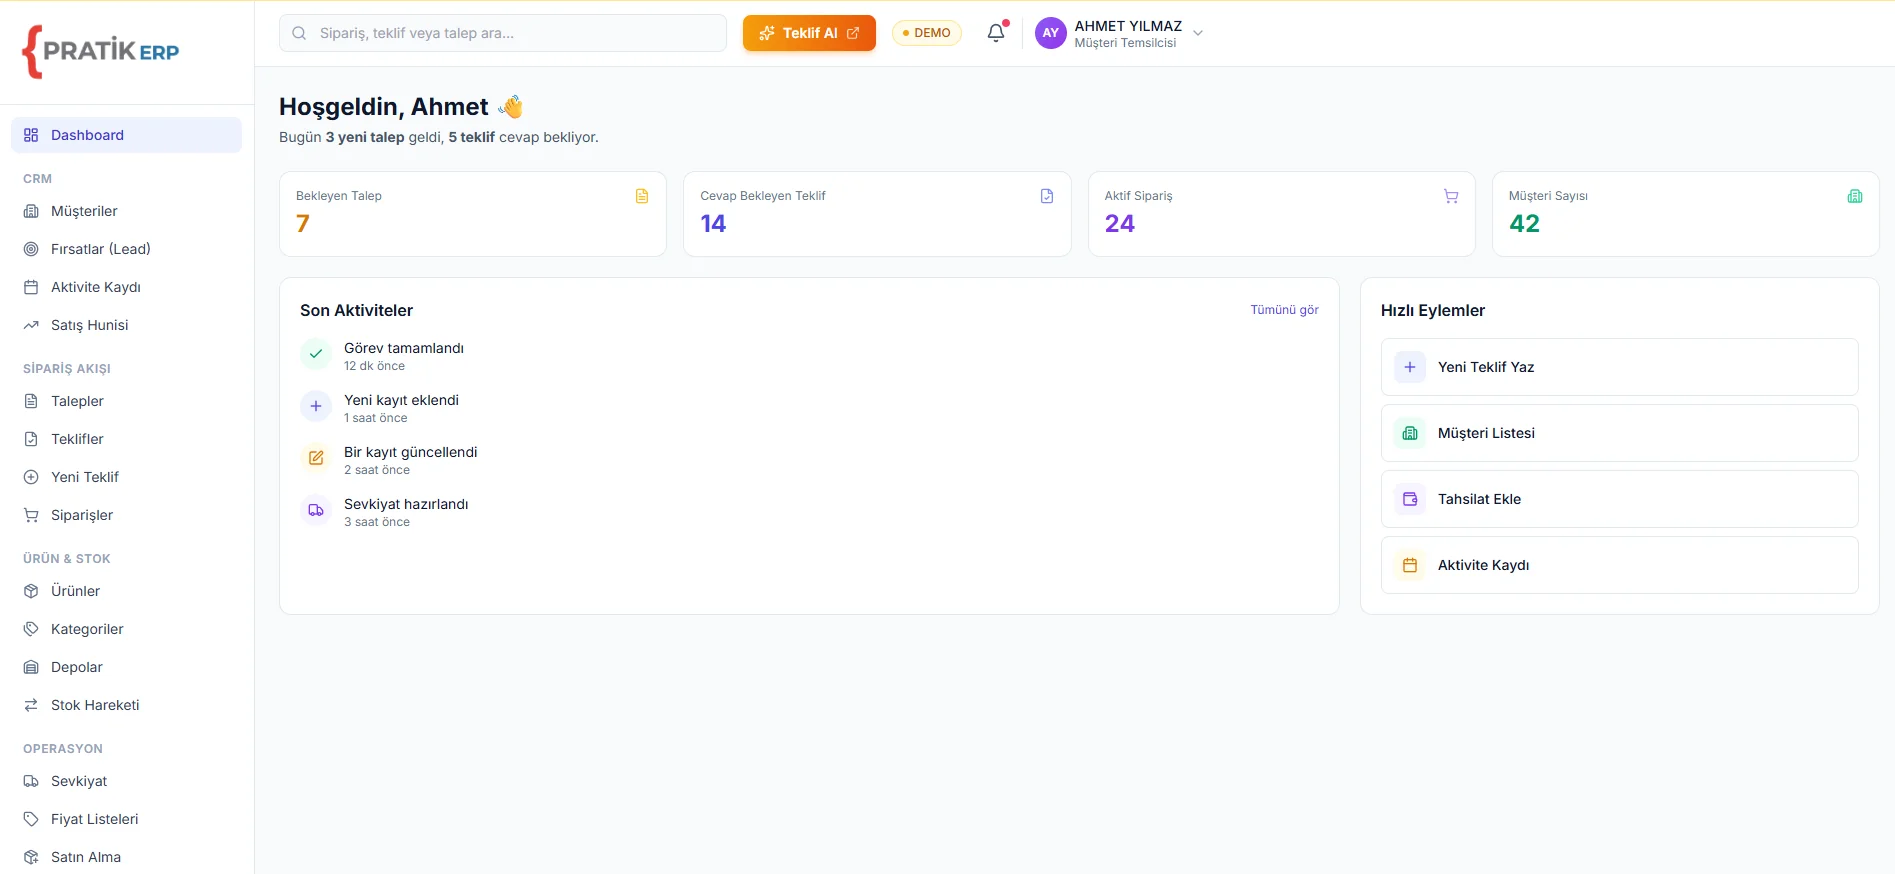Click the DEMO badge
The image size is (1895, 874).
[926, 33]
